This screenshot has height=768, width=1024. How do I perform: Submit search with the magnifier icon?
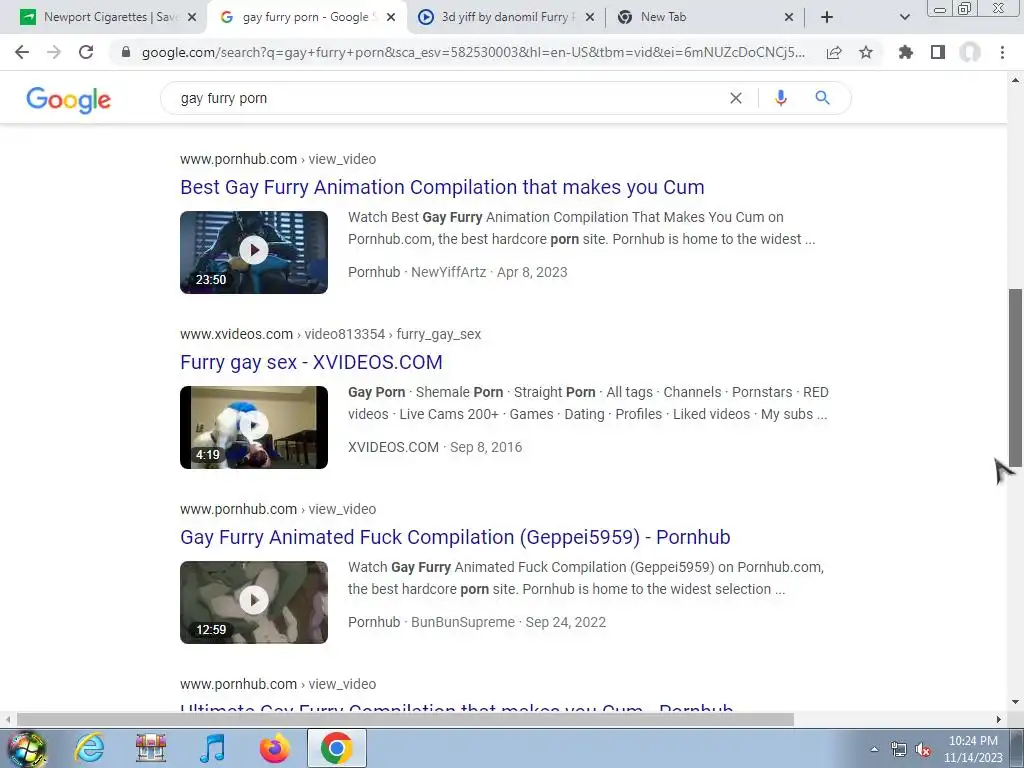(822, 98)
